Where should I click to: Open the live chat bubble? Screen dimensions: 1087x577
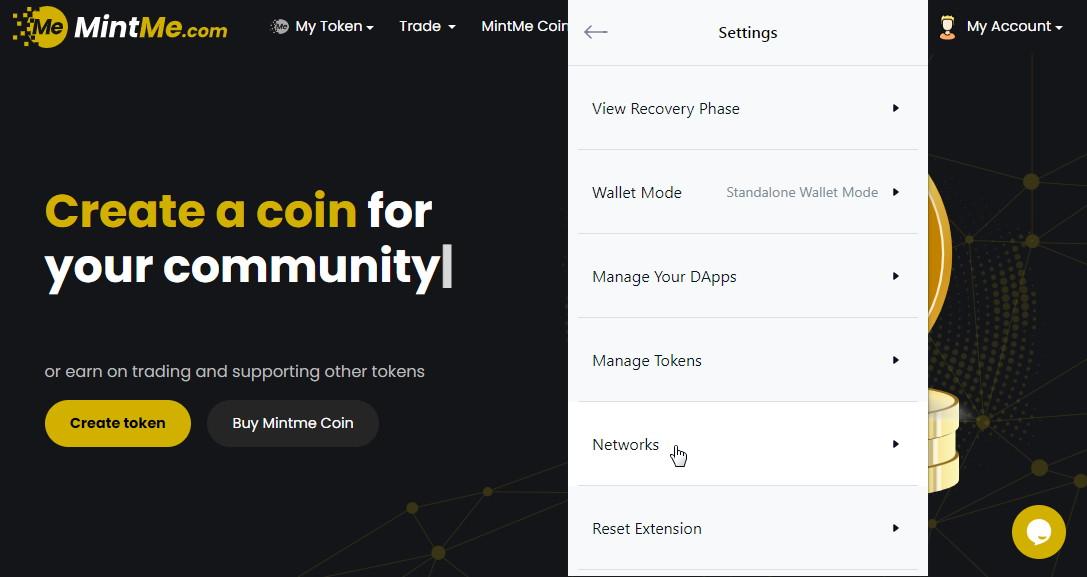pyautogui.click(x=1038, y=531)
